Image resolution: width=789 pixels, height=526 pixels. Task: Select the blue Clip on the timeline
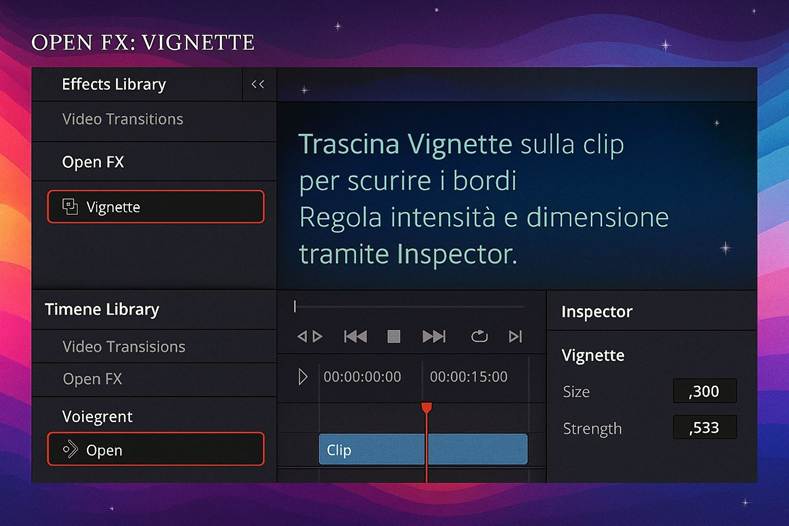click(423, 449)
